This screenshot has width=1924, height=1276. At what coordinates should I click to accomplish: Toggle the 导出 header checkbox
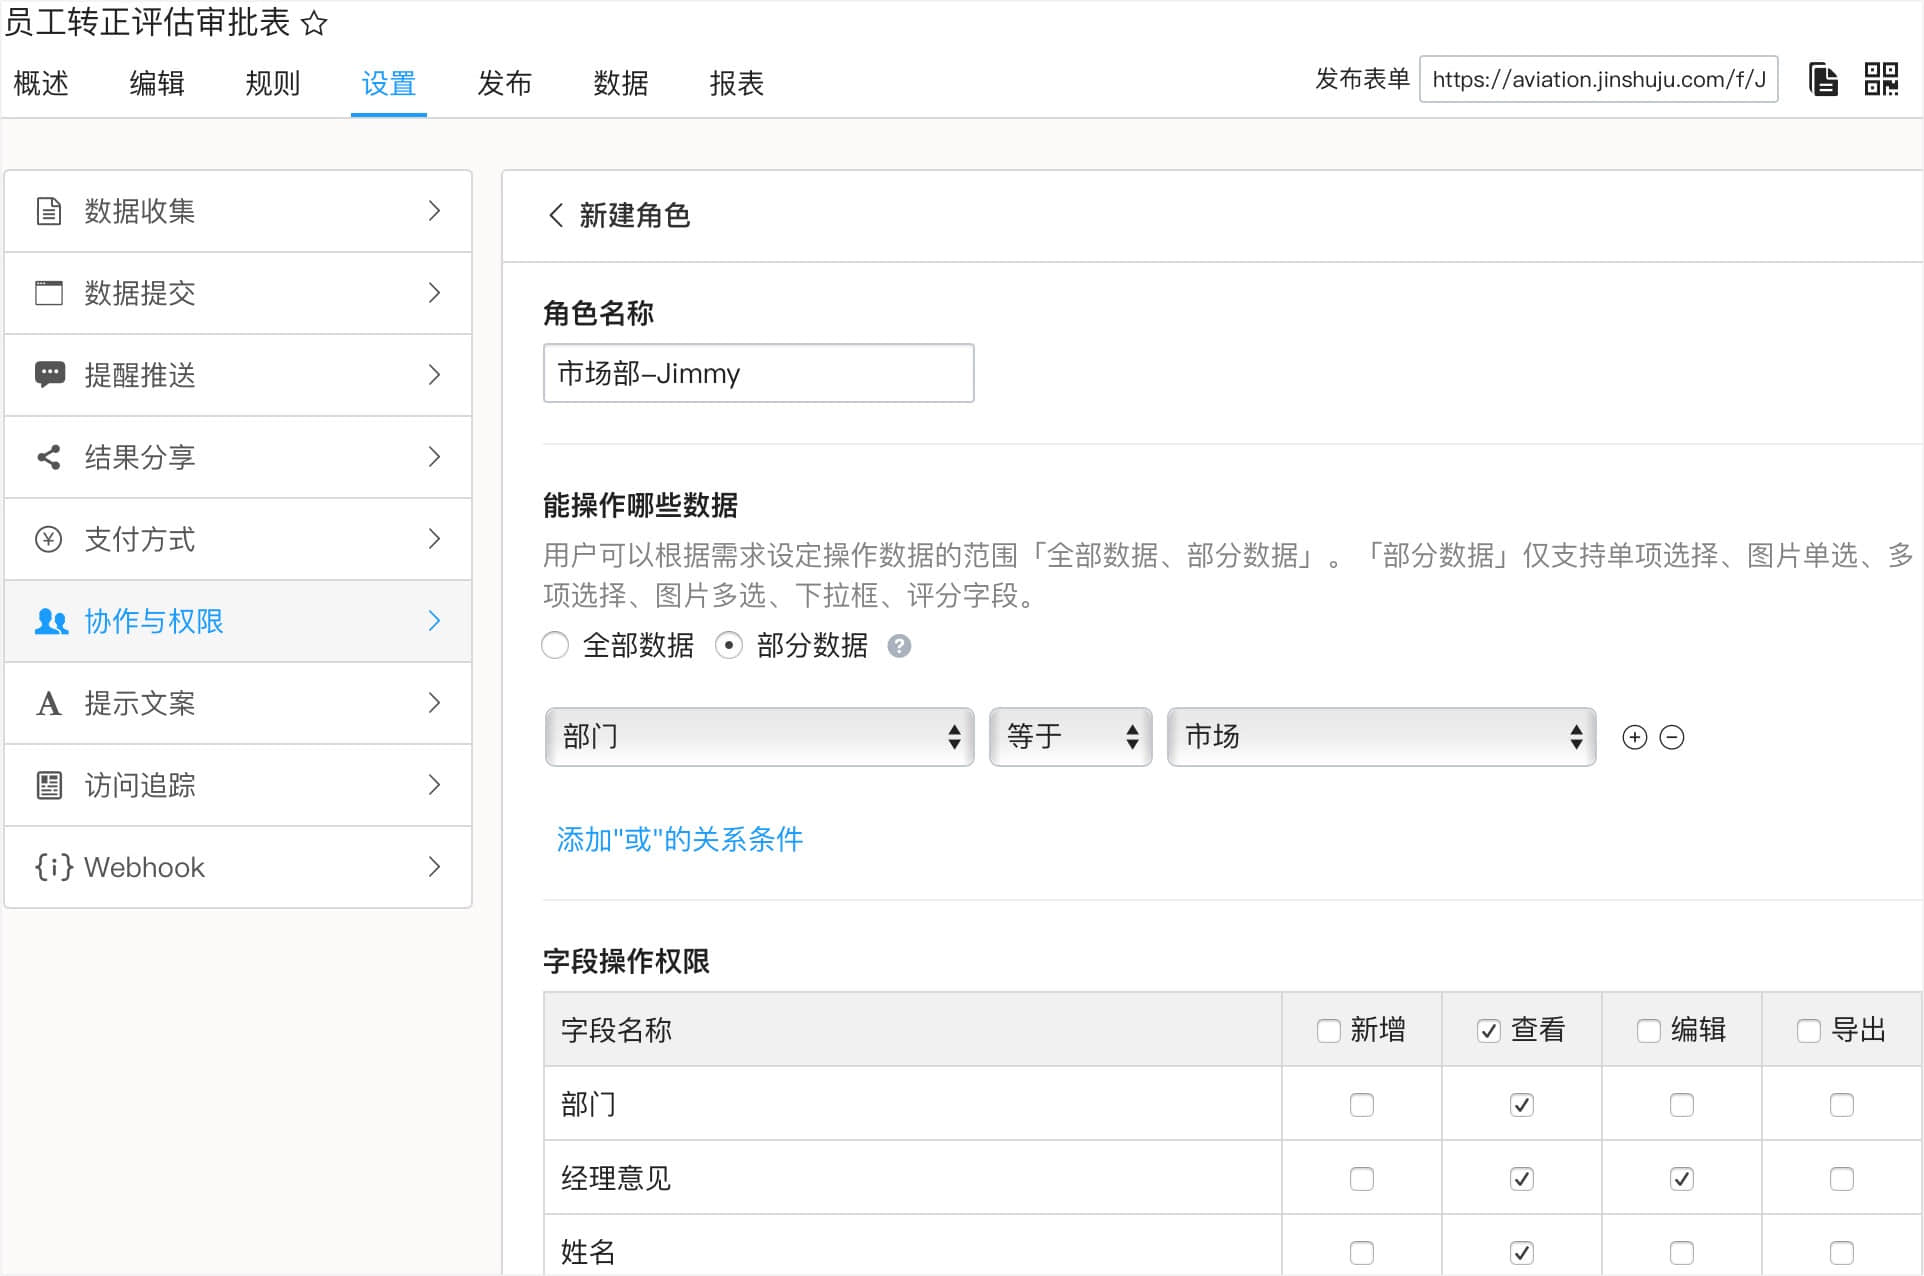click(x=1808, y=1031)
